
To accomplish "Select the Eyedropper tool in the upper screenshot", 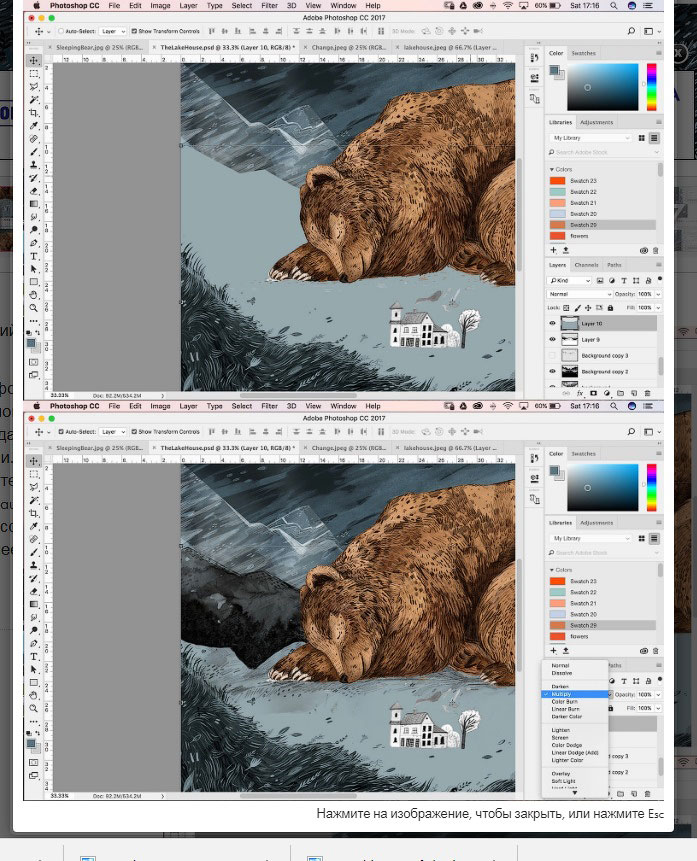I will (34, 126).
